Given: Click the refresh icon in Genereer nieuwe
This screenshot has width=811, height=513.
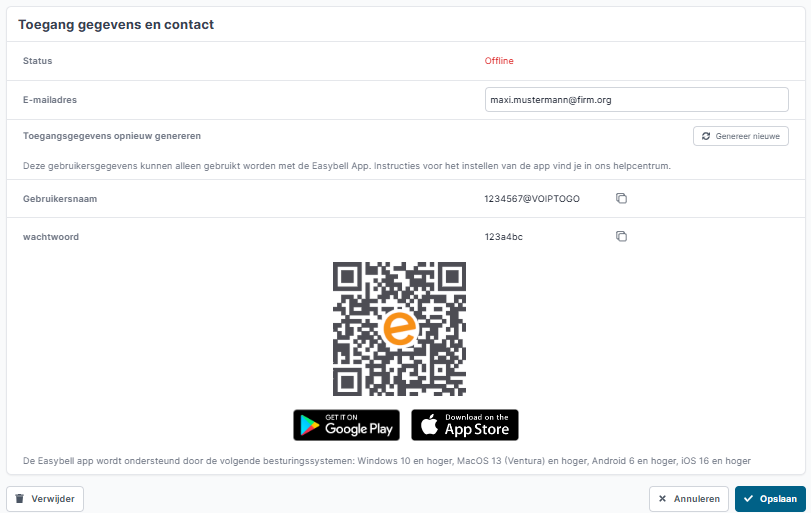Looking at the screenshot, I should click(x=705, y=136).
